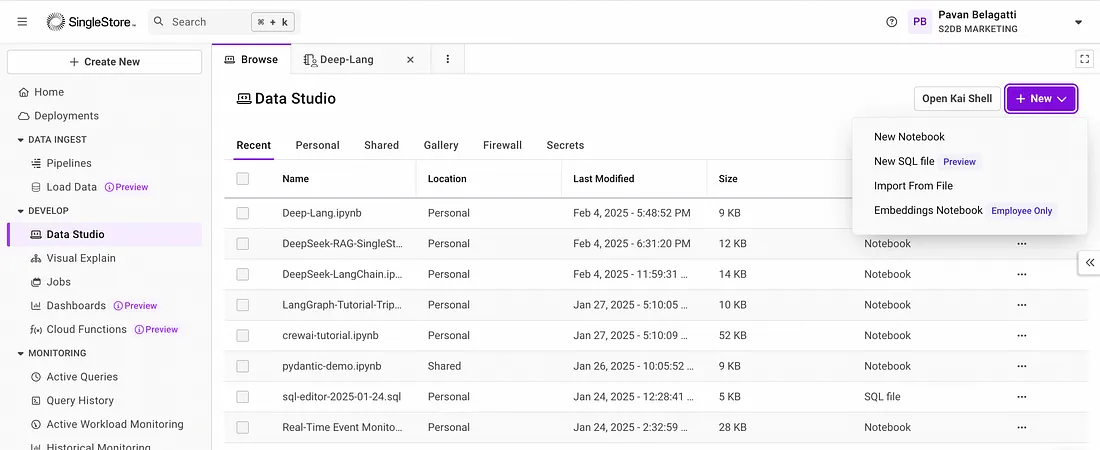The image size is (1100, 450).
Task: Check the Deep-Lang.ipynb row checkbox
Action: 243,213
